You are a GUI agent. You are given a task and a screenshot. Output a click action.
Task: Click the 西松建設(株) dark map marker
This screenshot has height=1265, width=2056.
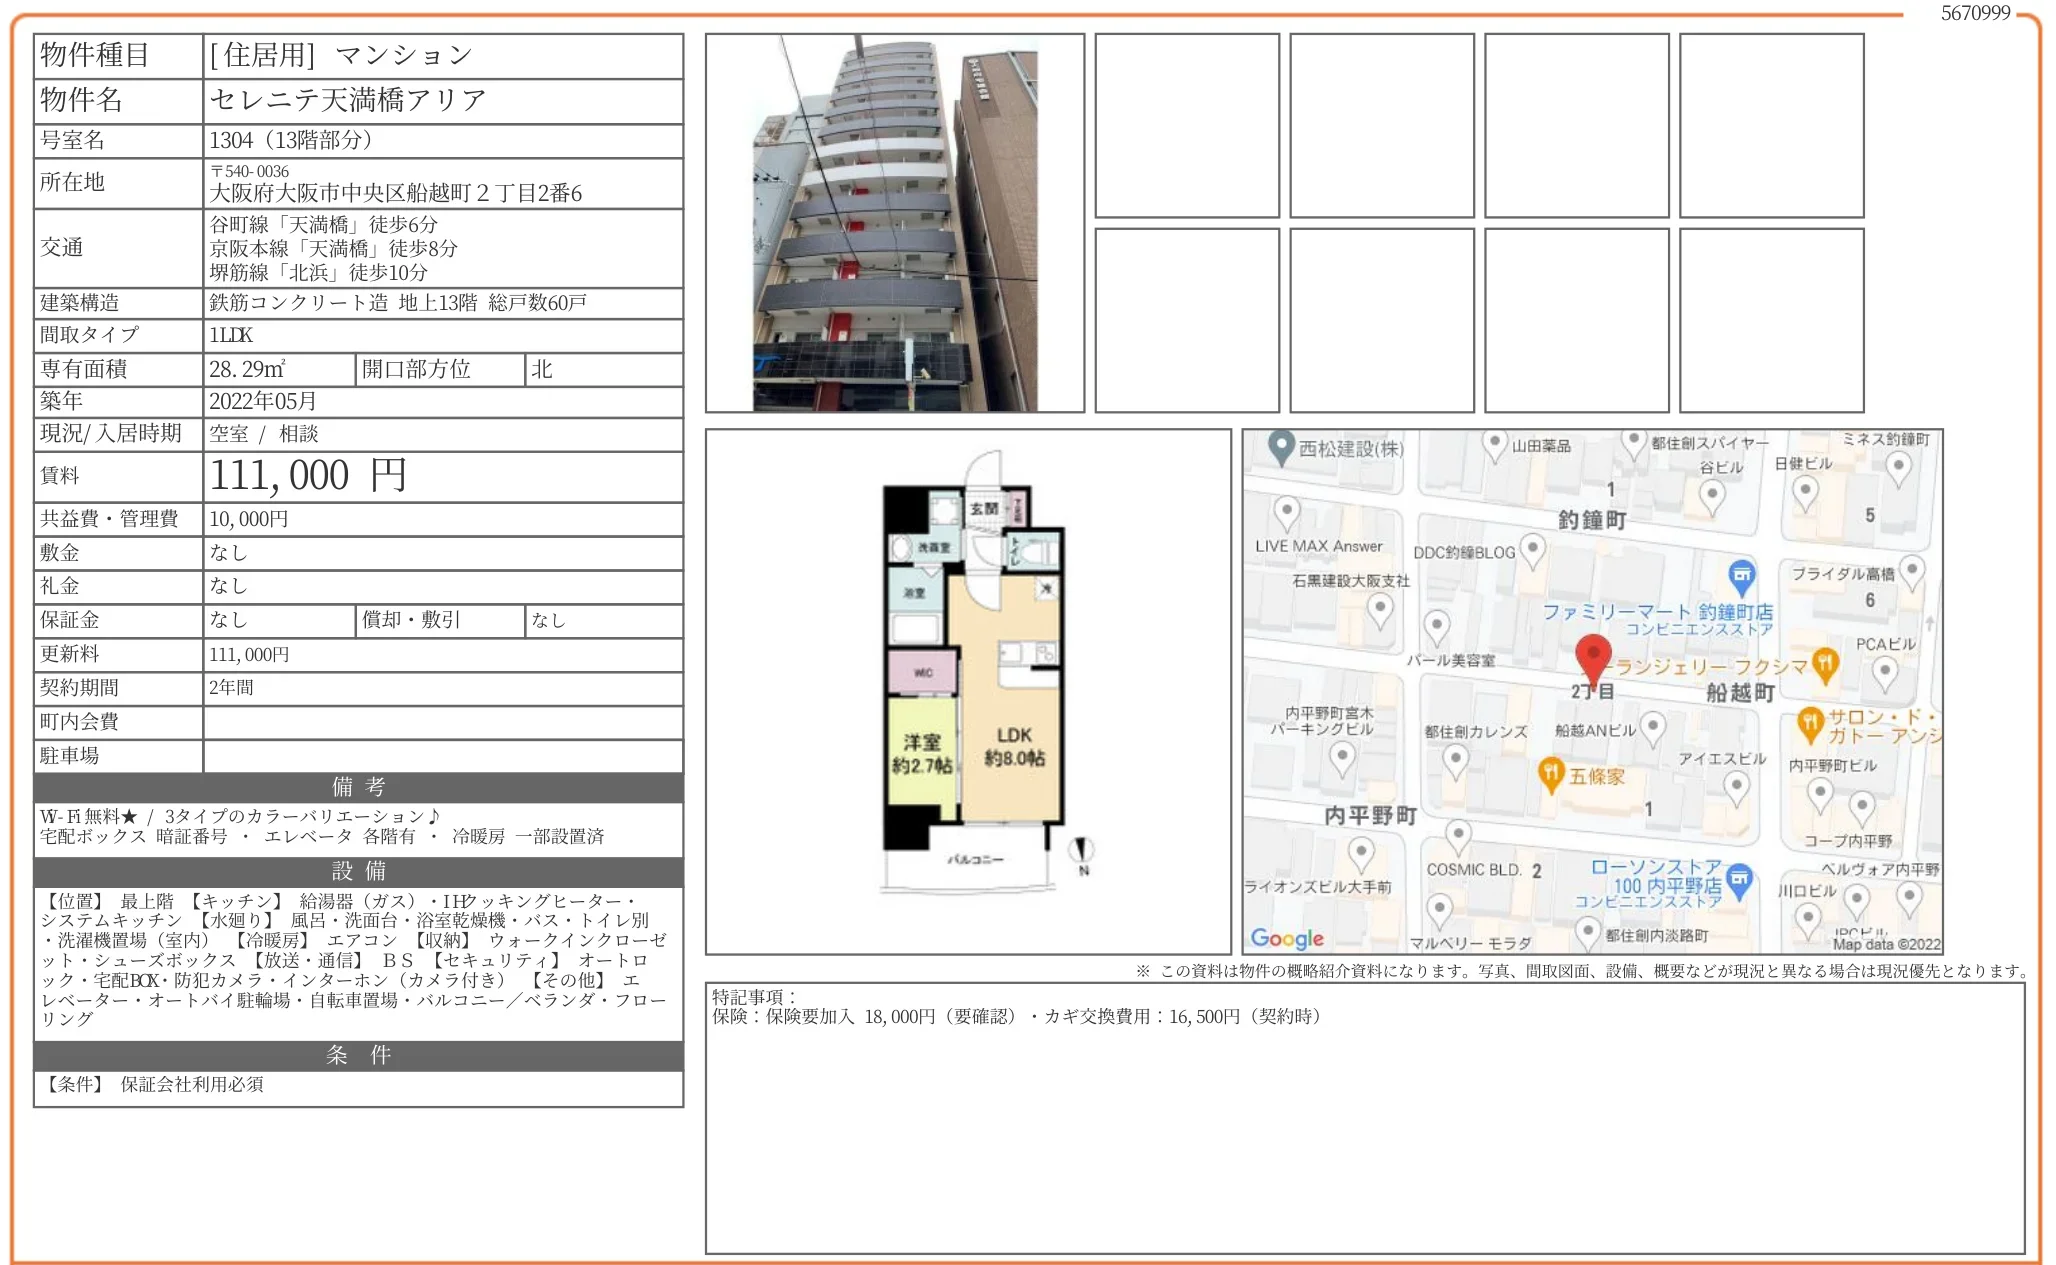click(x=1281, y=447)
